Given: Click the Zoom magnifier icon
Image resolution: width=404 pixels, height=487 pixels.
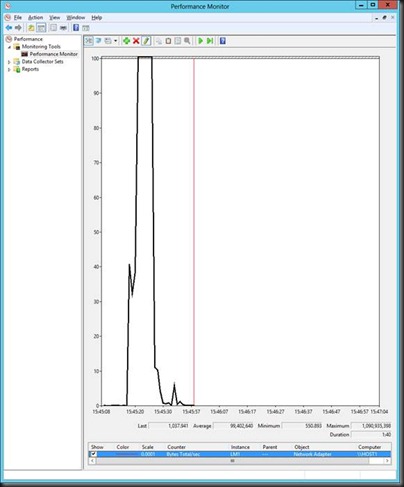Looking at the screenshot, I should tap(187, 41).
